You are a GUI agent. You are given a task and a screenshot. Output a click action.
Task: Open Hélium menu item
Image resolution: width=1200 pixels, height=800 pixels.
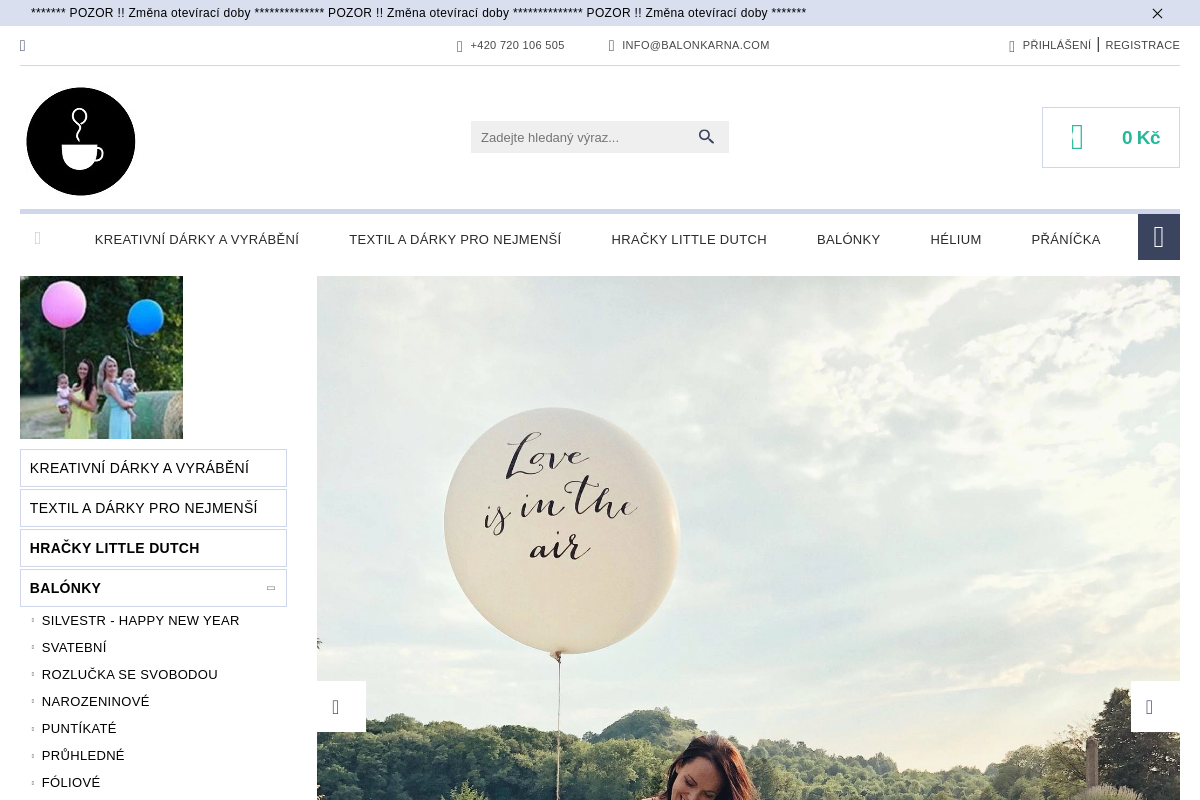click(955, 240)
